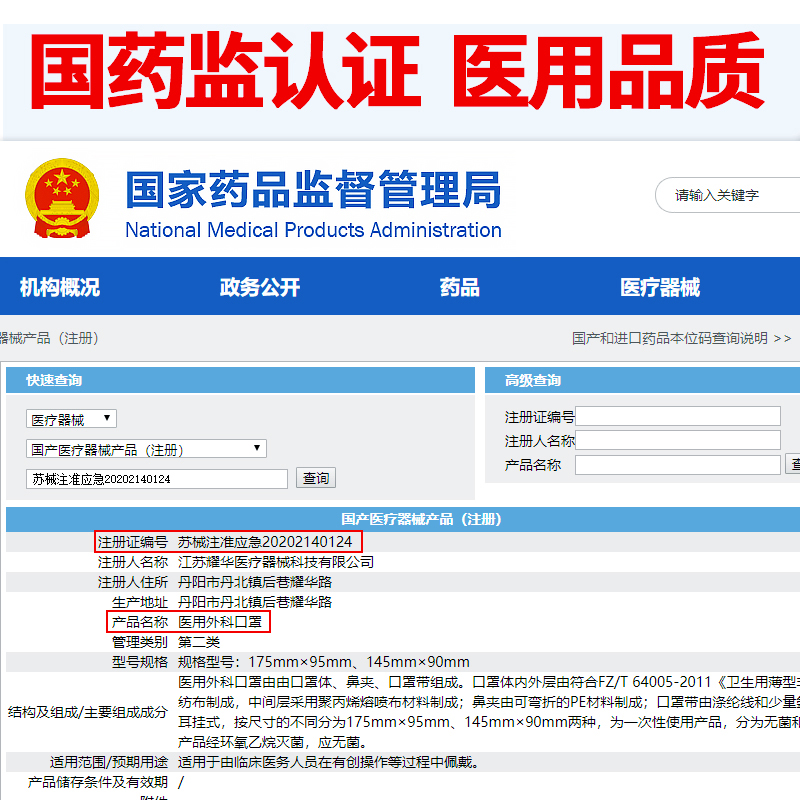The height and width of the screenshot is (800, 800).
Task: Click the quick search text field
Action: pyautogui.click(x=157, y=479)
